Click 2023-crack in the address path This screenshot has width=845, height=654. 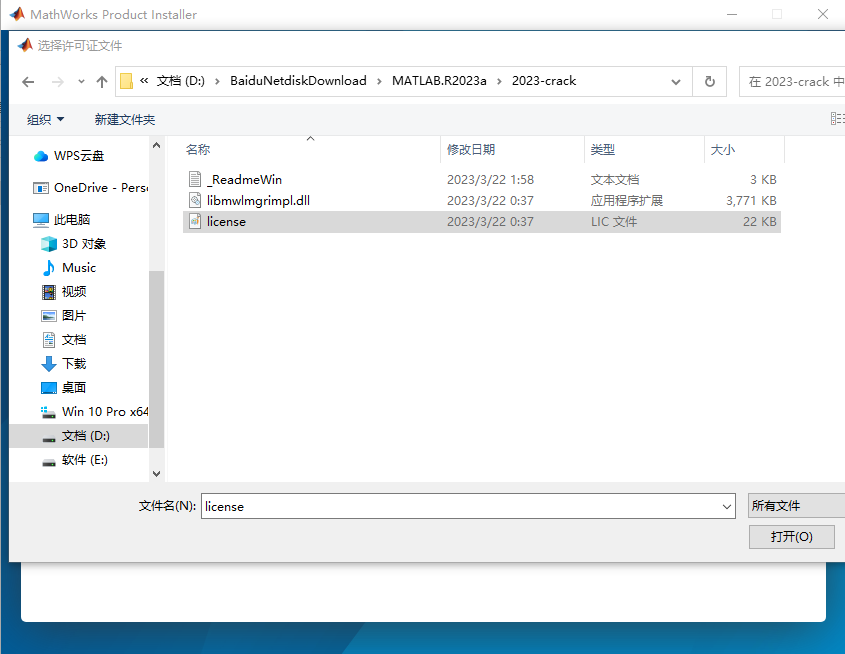(x=544, y=81)
